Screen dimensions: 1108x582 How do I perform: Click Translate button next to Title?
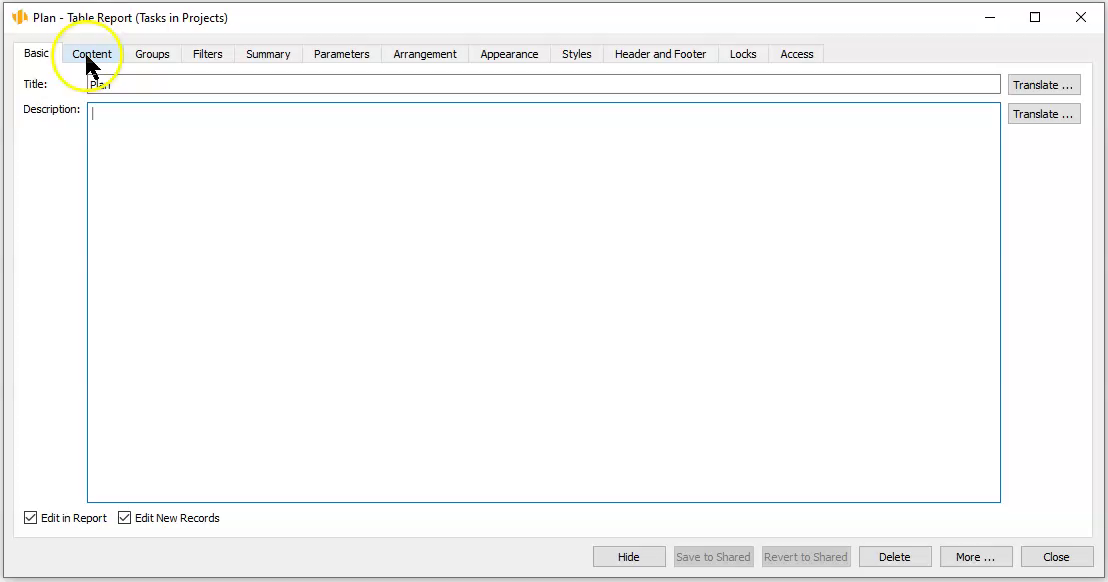pyautogui.click(x=1043, y=85)
